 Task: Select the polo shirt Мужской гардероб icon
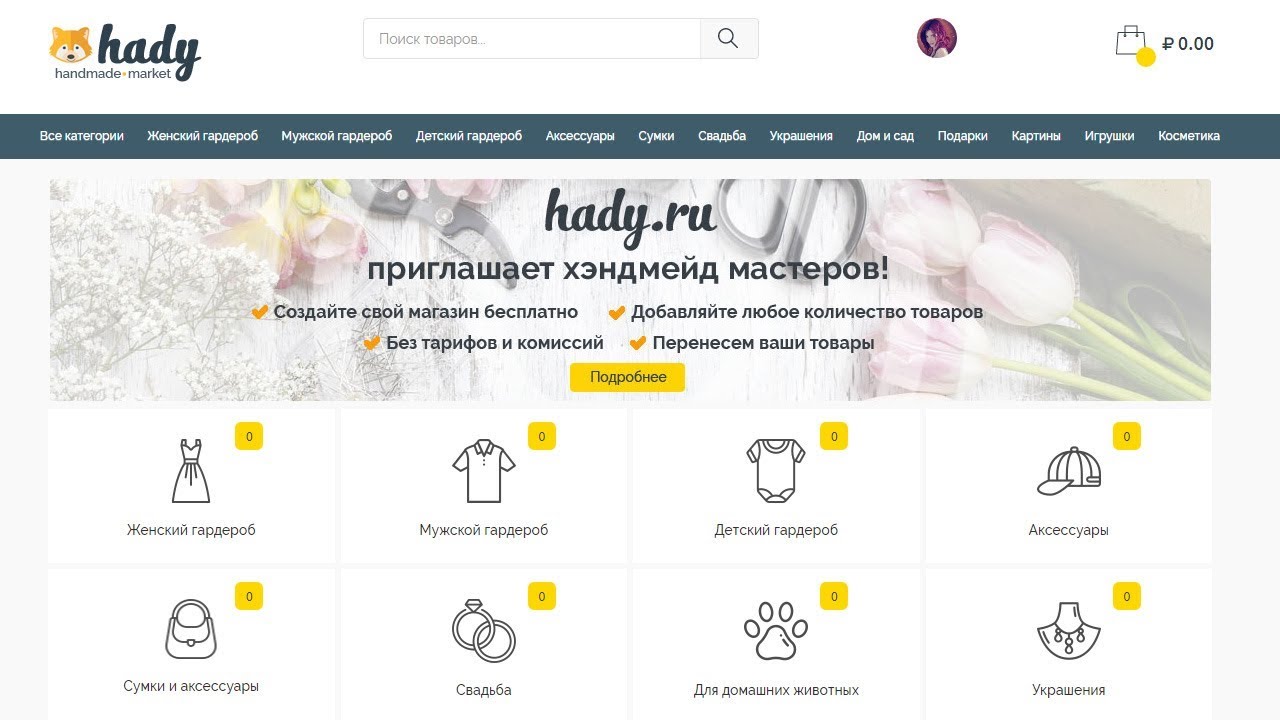click(x=484, y=470)
